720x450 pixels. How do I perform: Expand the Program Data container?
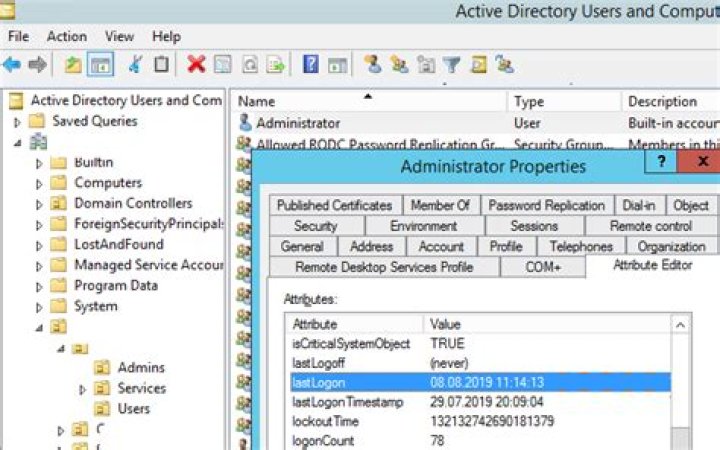click(x=39, y=287)
